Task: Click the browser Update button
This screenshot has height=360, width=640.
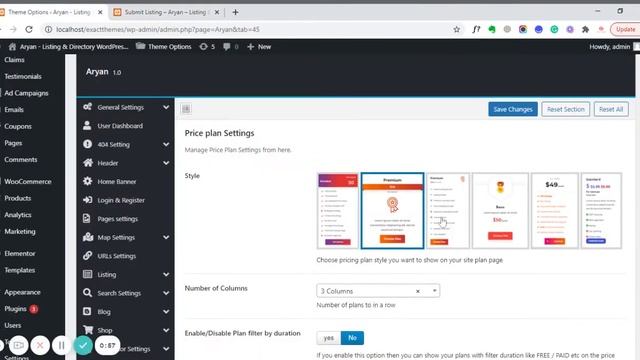Action: tap(625, 29)
